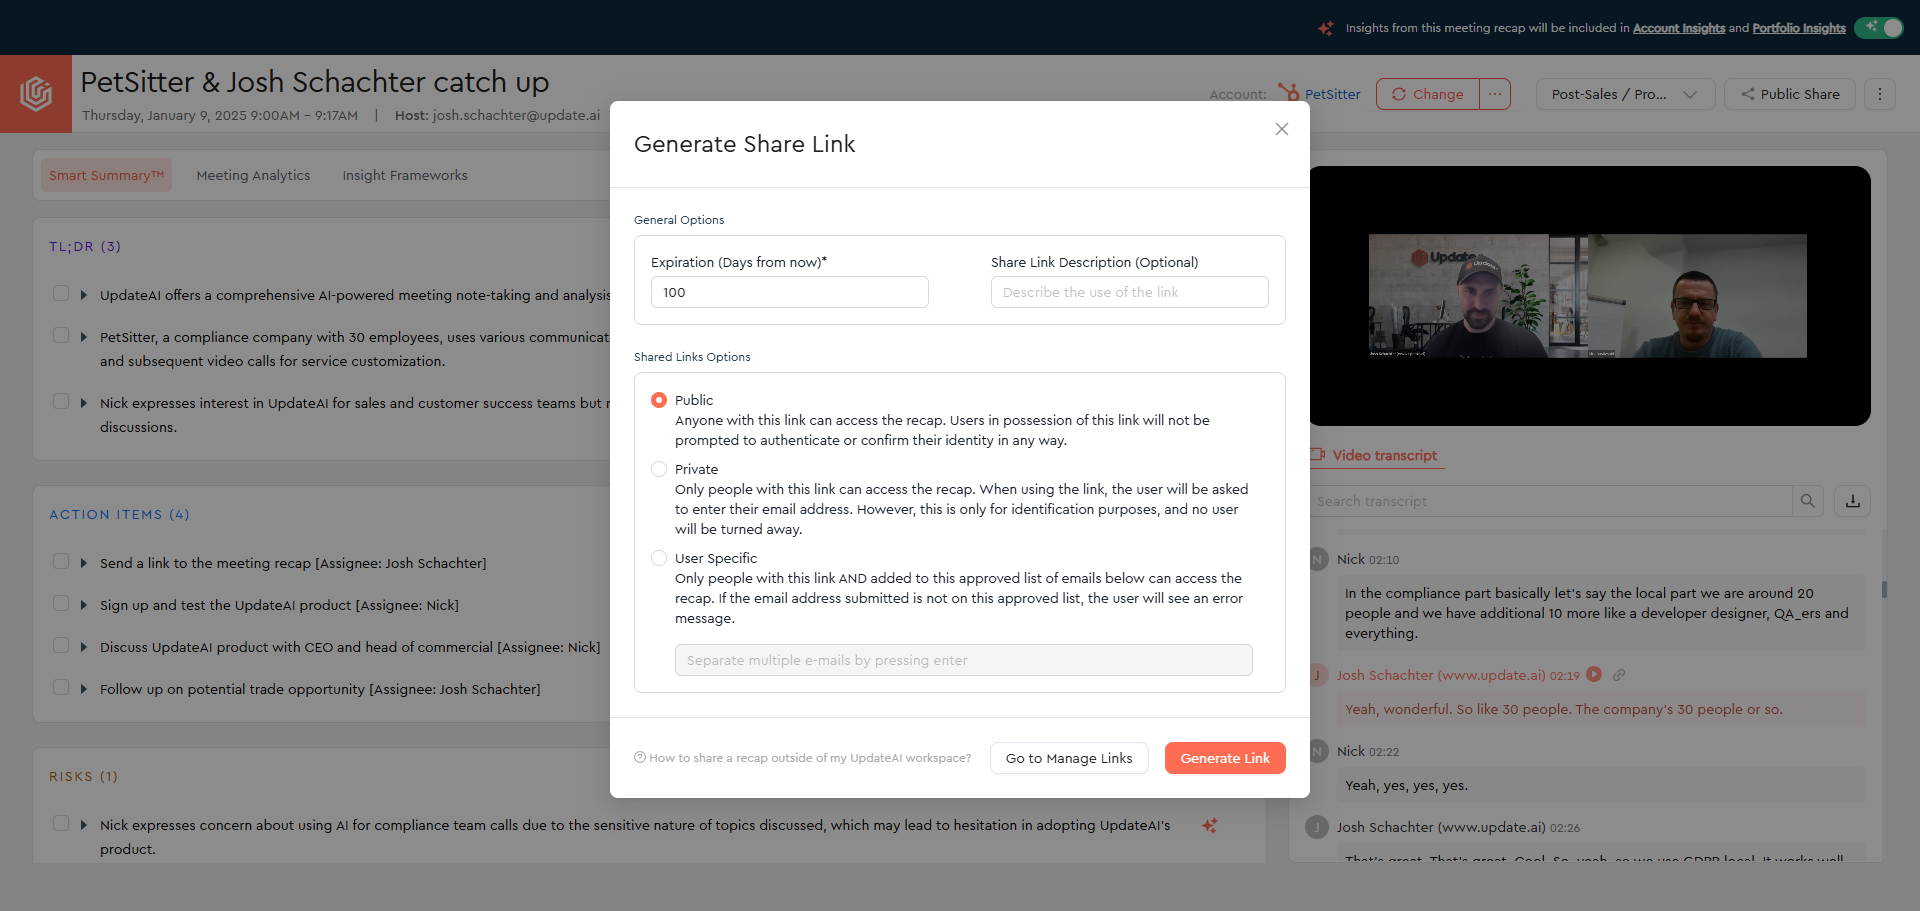Viewport: 1920px width, 911px height.
Task: Close the Generate Share Link dialog
Action: pos(1281,129)
